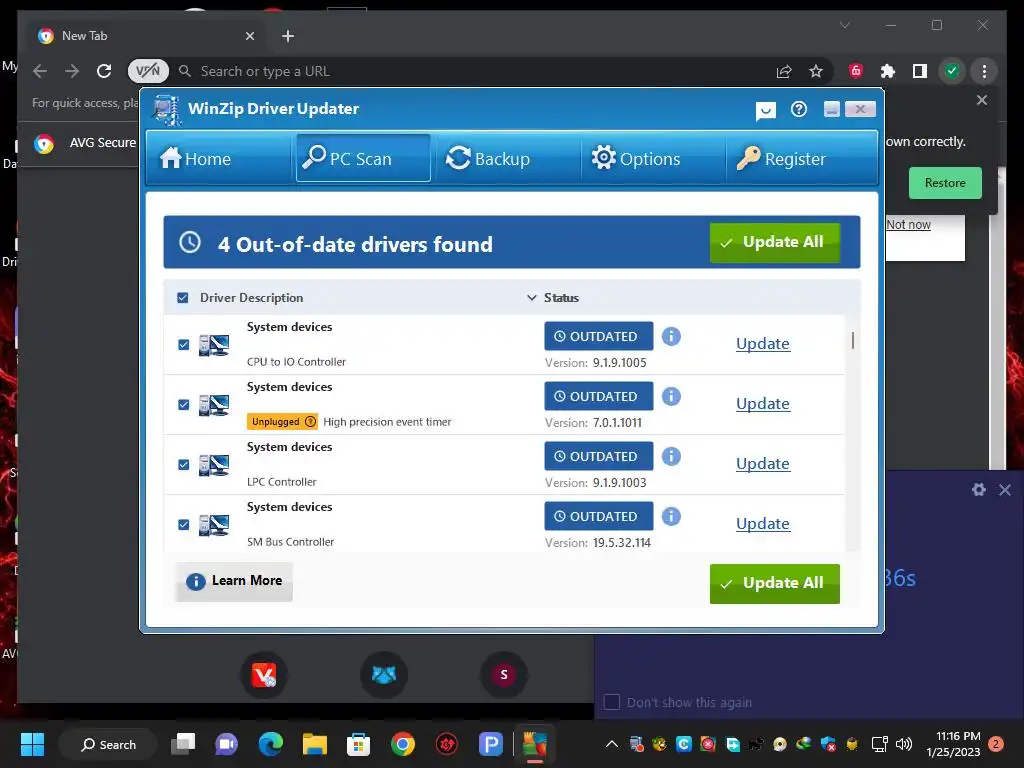Viewport: 1024px width, 768px height.
Task: Click Update link for CPU to IO Controller
Action: click(x=763, y=344)
